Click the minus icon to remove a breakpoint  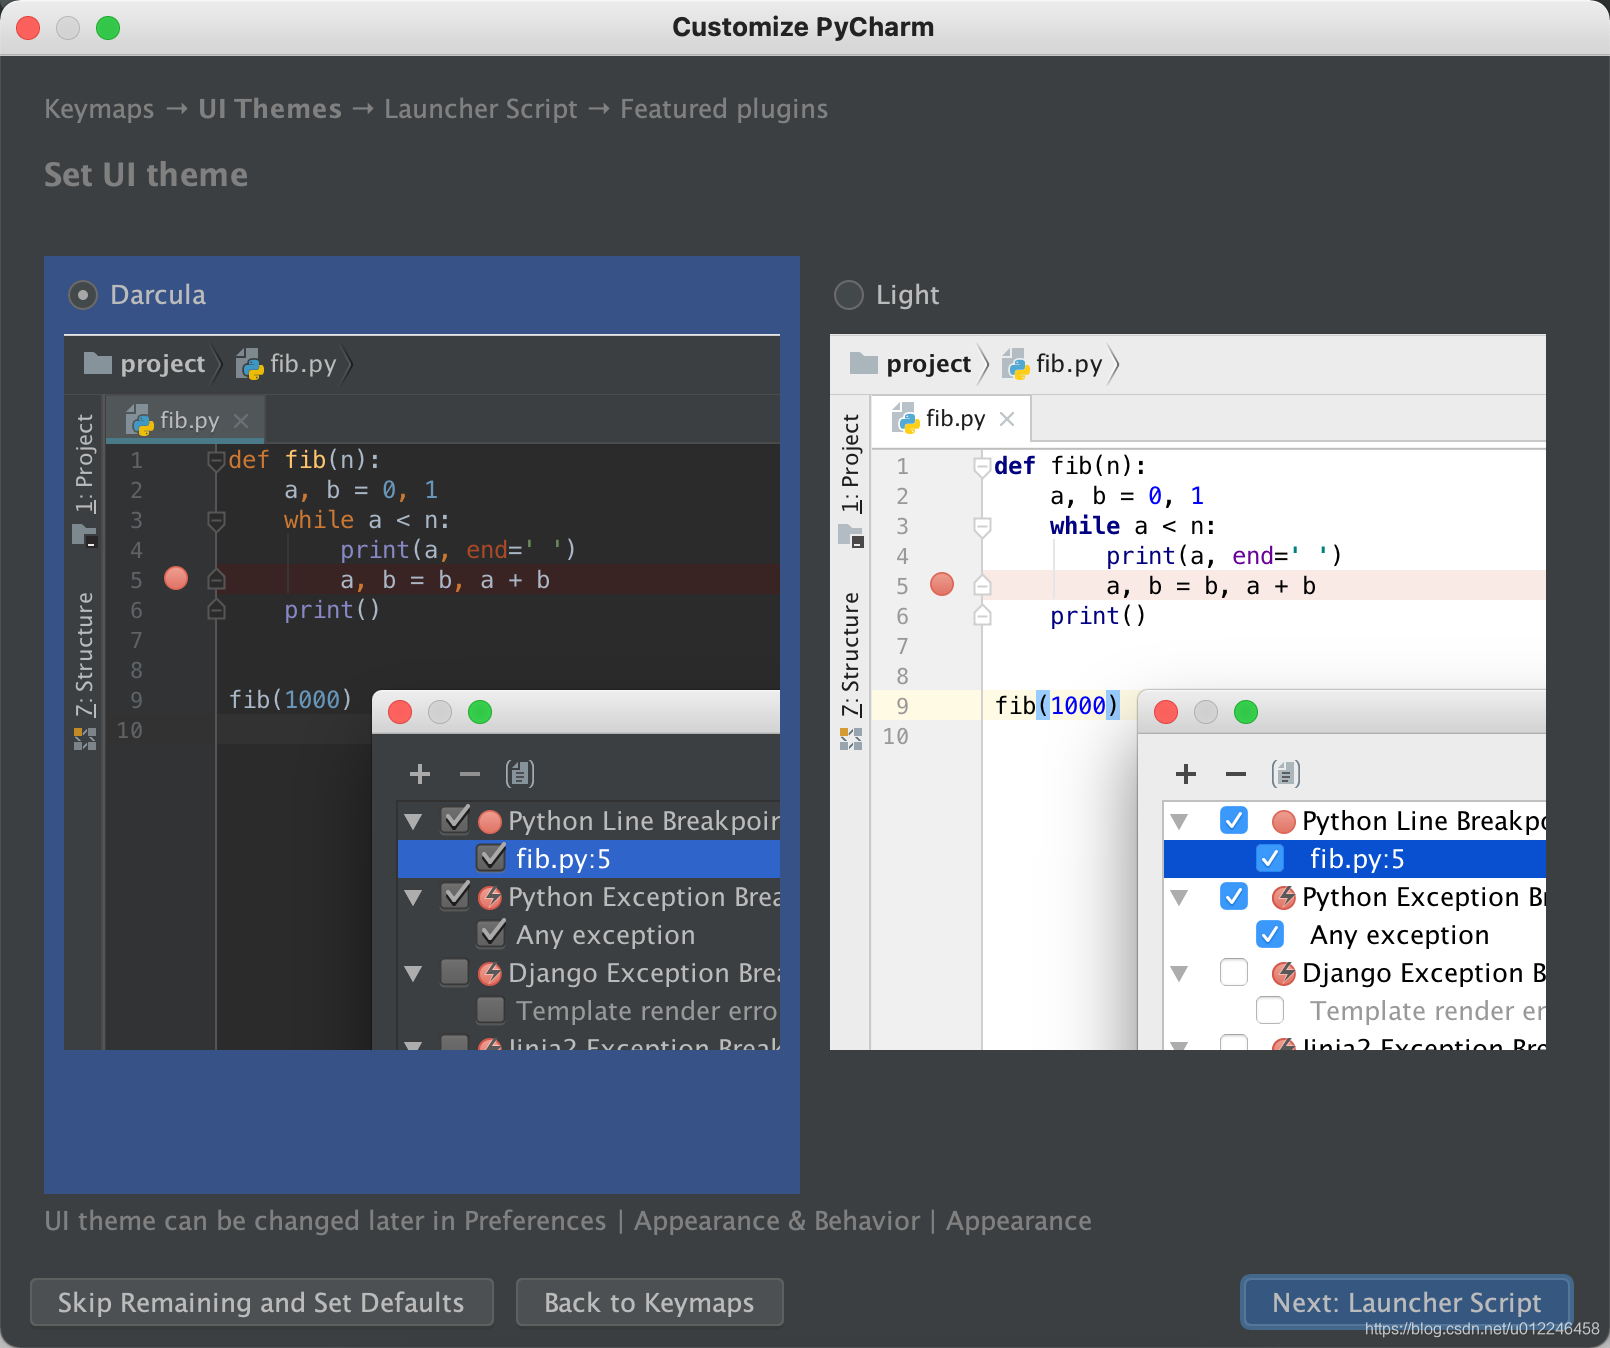click(469, 773)
